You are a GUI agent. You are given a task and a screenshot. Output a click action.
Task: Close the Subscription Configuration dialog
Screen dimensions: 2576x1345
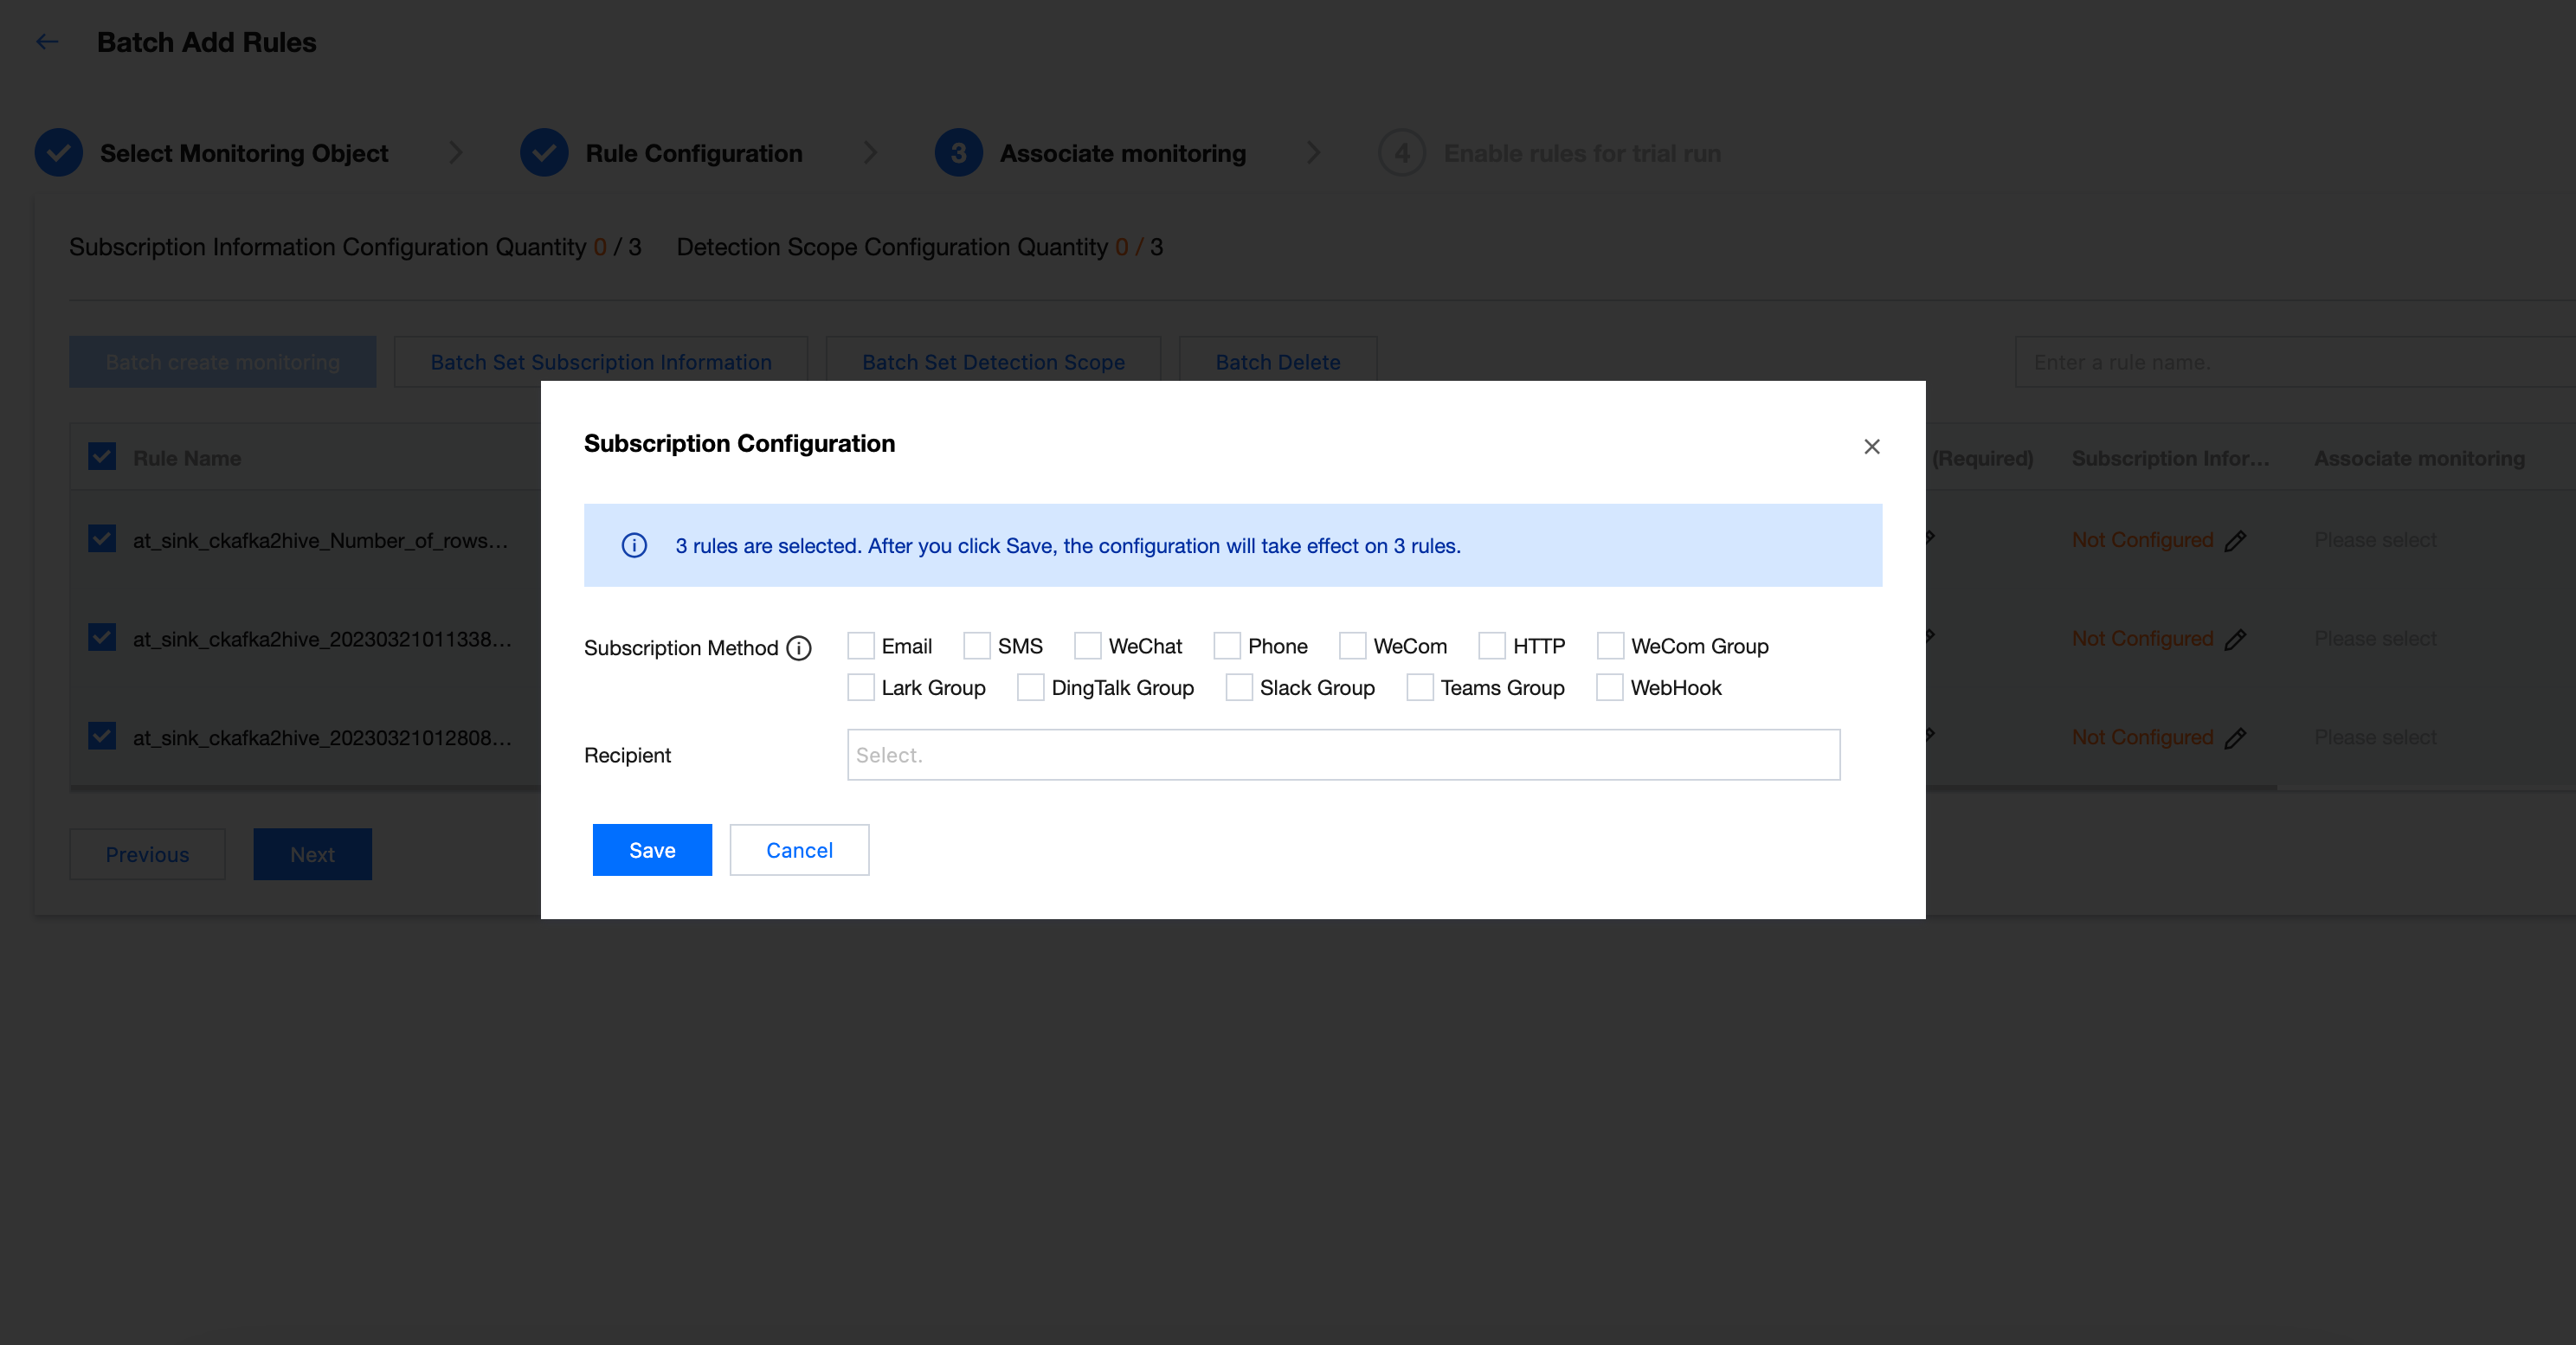[1871, 446]
